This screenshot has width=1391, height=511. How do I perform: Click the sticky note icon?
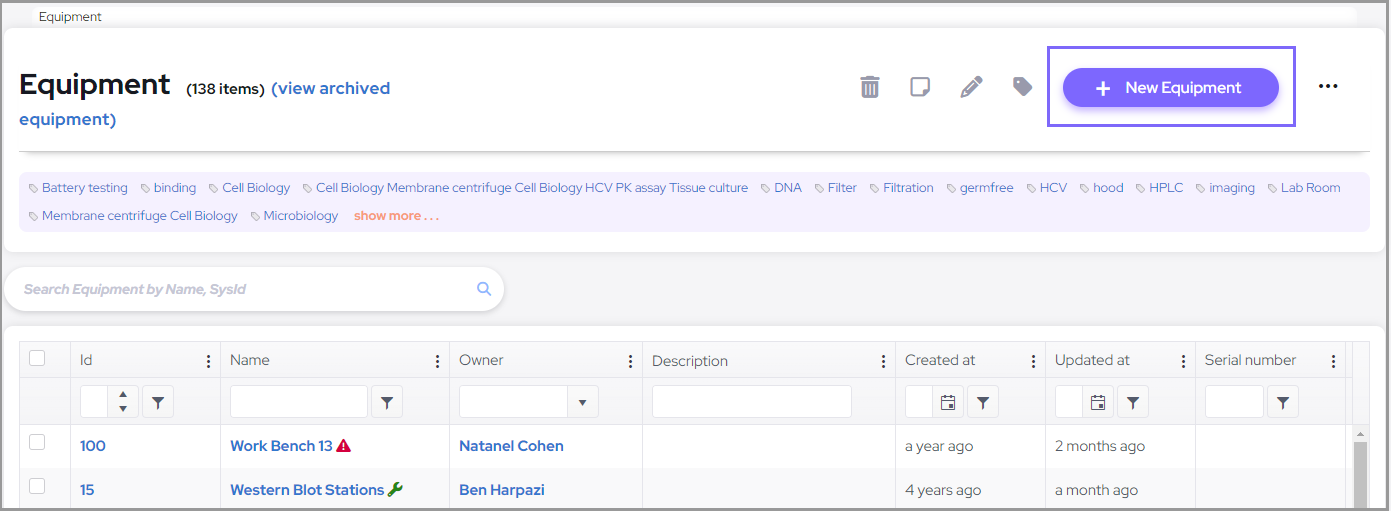click(920, 87)
